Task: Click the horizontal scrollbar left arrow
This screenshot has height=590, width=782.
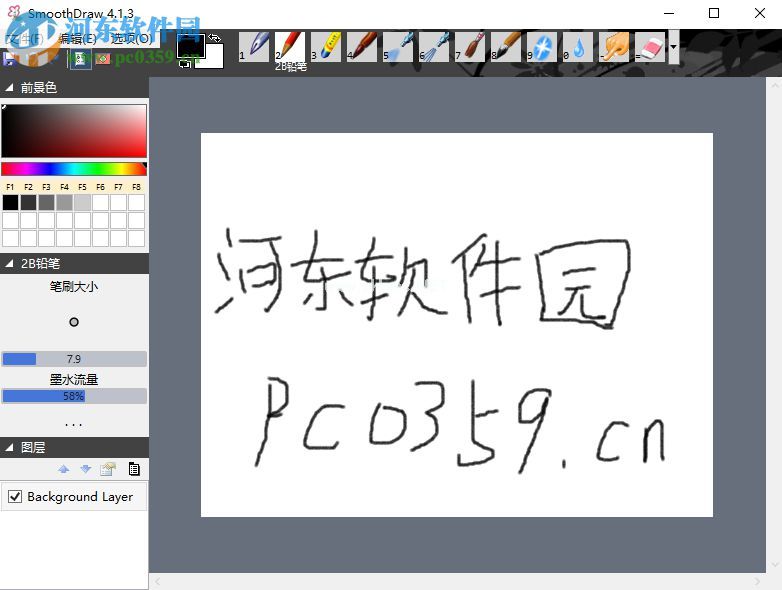Action: [x=157, y=582]
